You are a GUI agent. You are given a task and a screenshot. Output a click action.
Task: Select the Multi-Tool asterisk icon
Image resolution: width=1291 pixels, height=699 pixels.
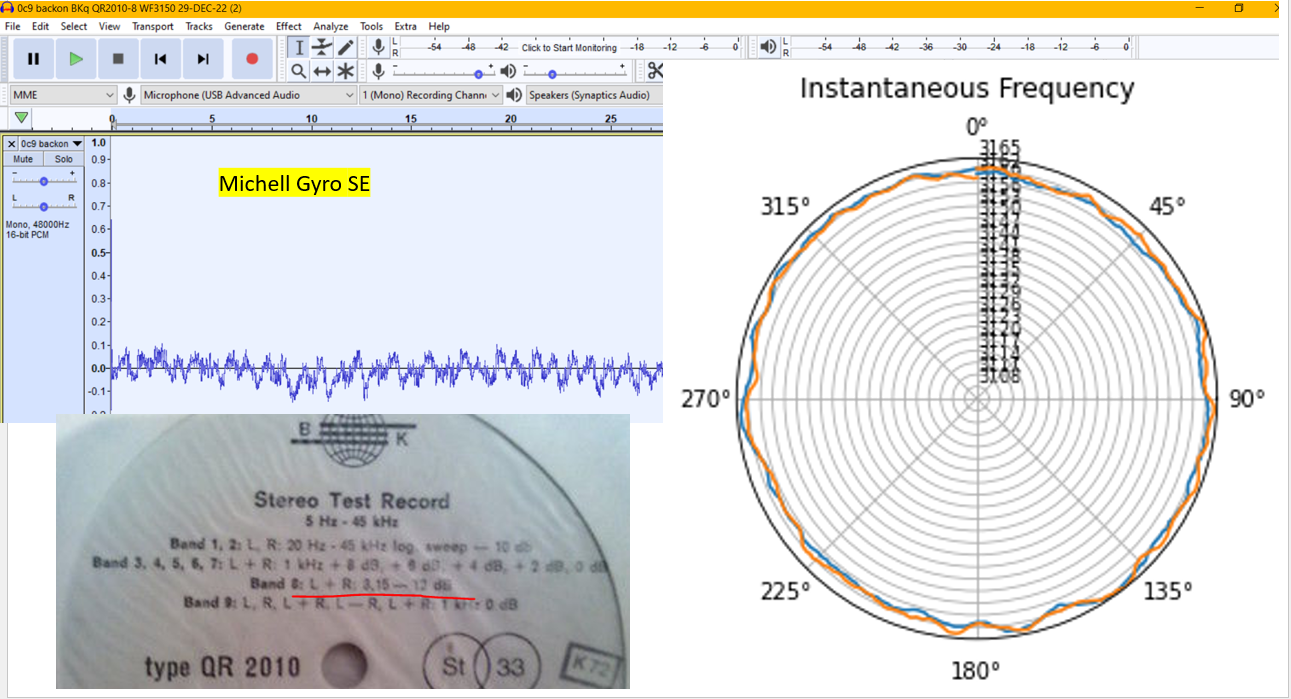tap(345, 71)
